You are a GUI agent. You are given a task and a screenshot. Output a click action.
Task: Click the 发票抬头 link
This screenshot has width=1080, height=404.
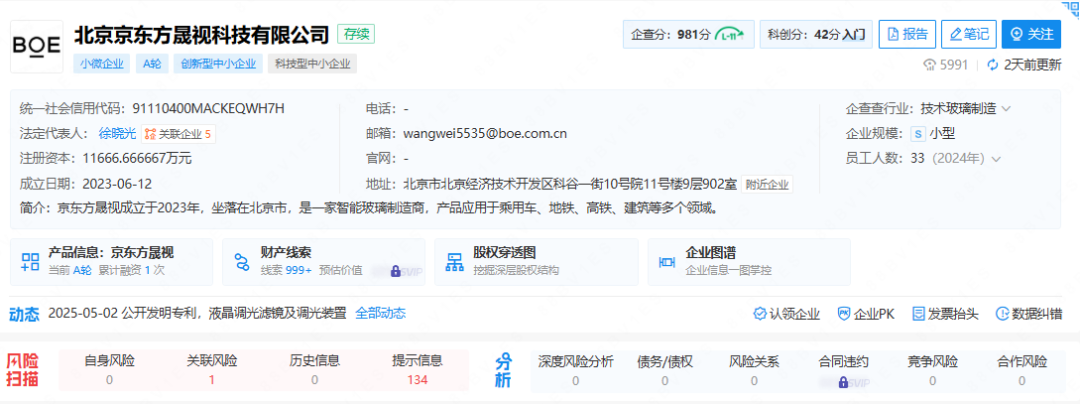click(x=945, y=314)
